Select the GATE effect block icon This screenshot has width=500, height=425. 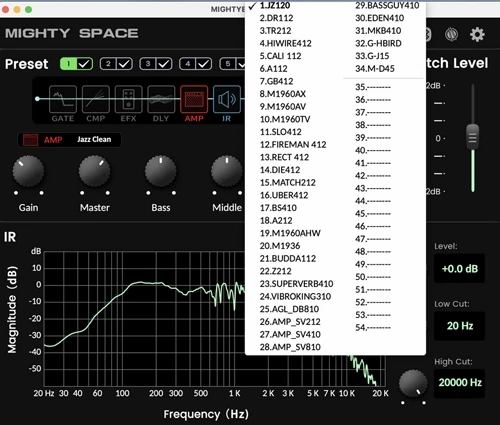click(63, 99)
